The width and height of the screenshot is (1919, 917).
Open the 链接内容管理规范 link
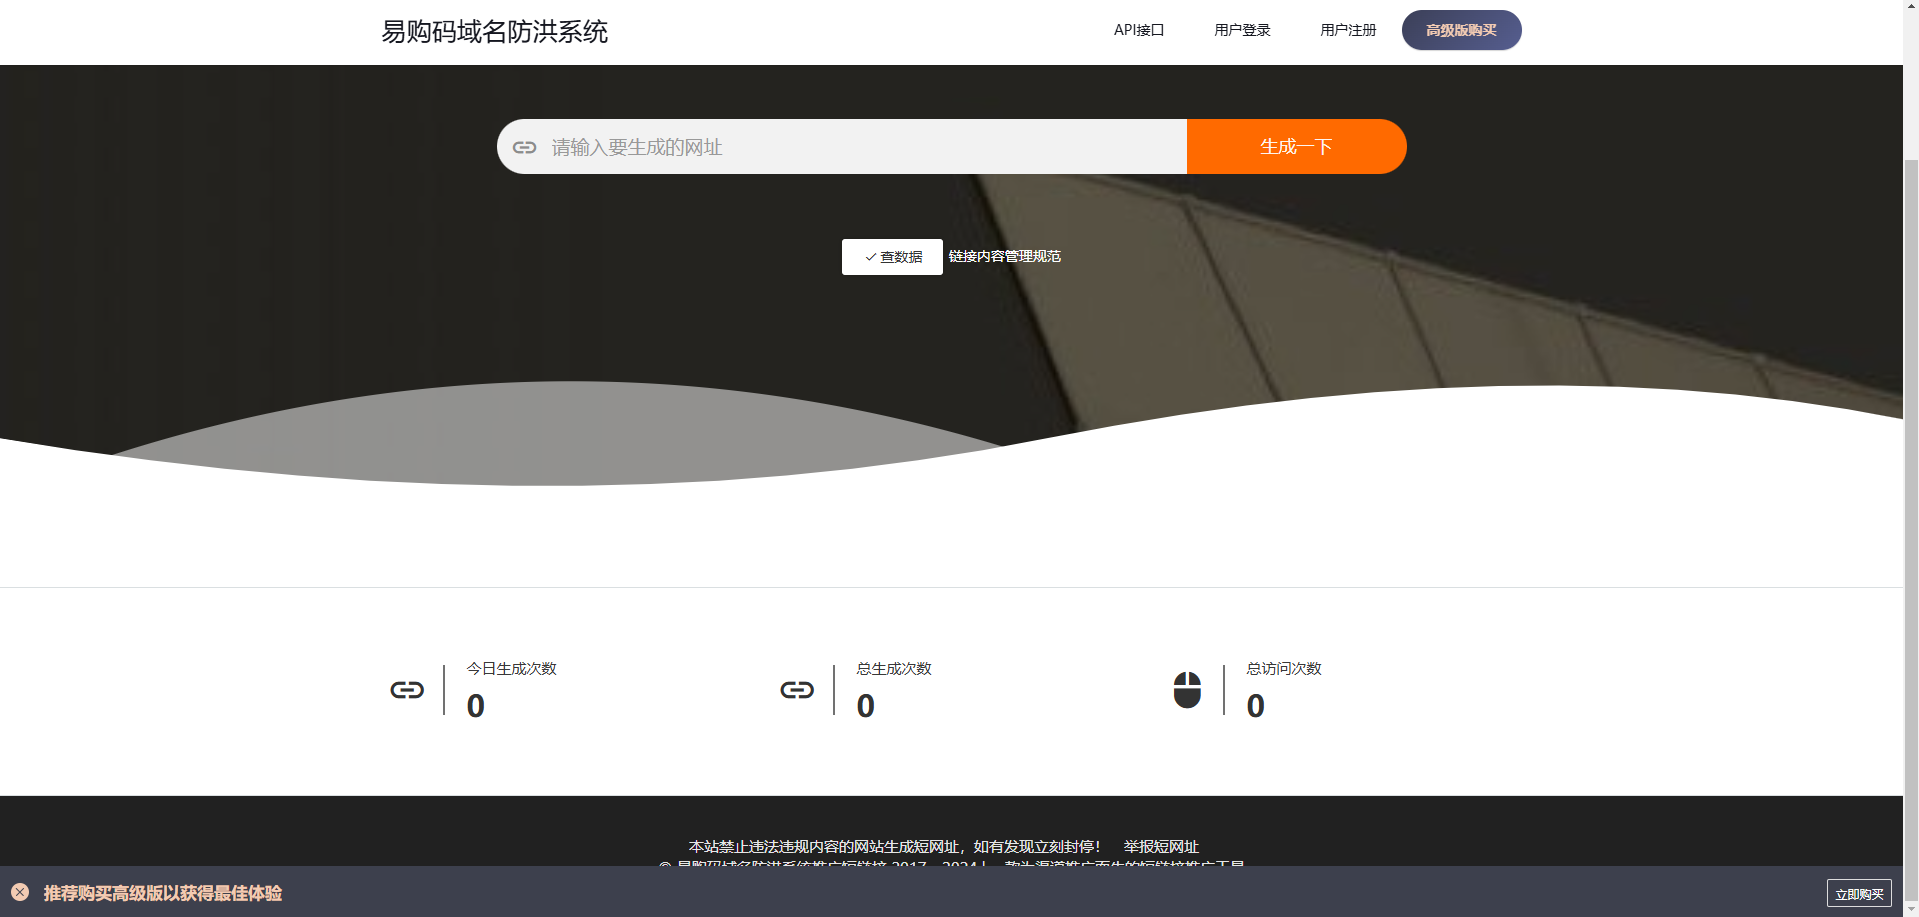(x=1004, y=257)
